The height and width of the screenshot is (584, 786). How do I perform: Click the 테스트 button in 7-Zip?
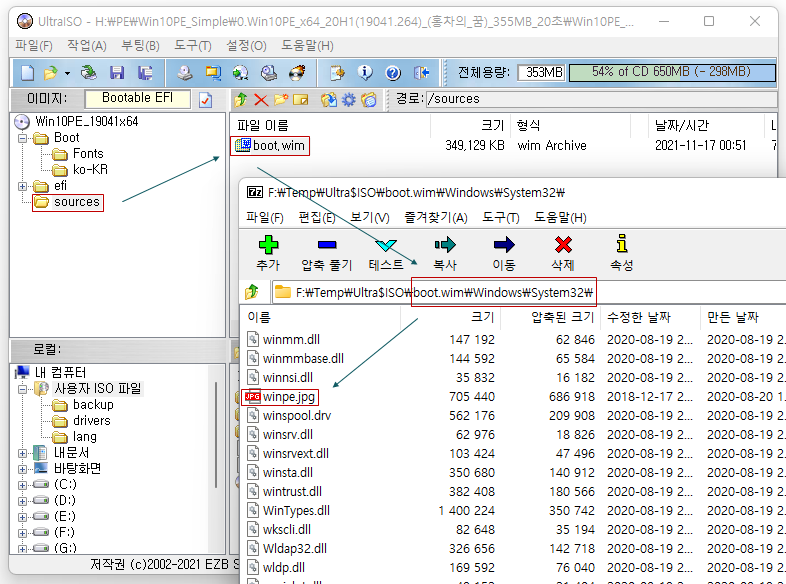tap(386, 253)
